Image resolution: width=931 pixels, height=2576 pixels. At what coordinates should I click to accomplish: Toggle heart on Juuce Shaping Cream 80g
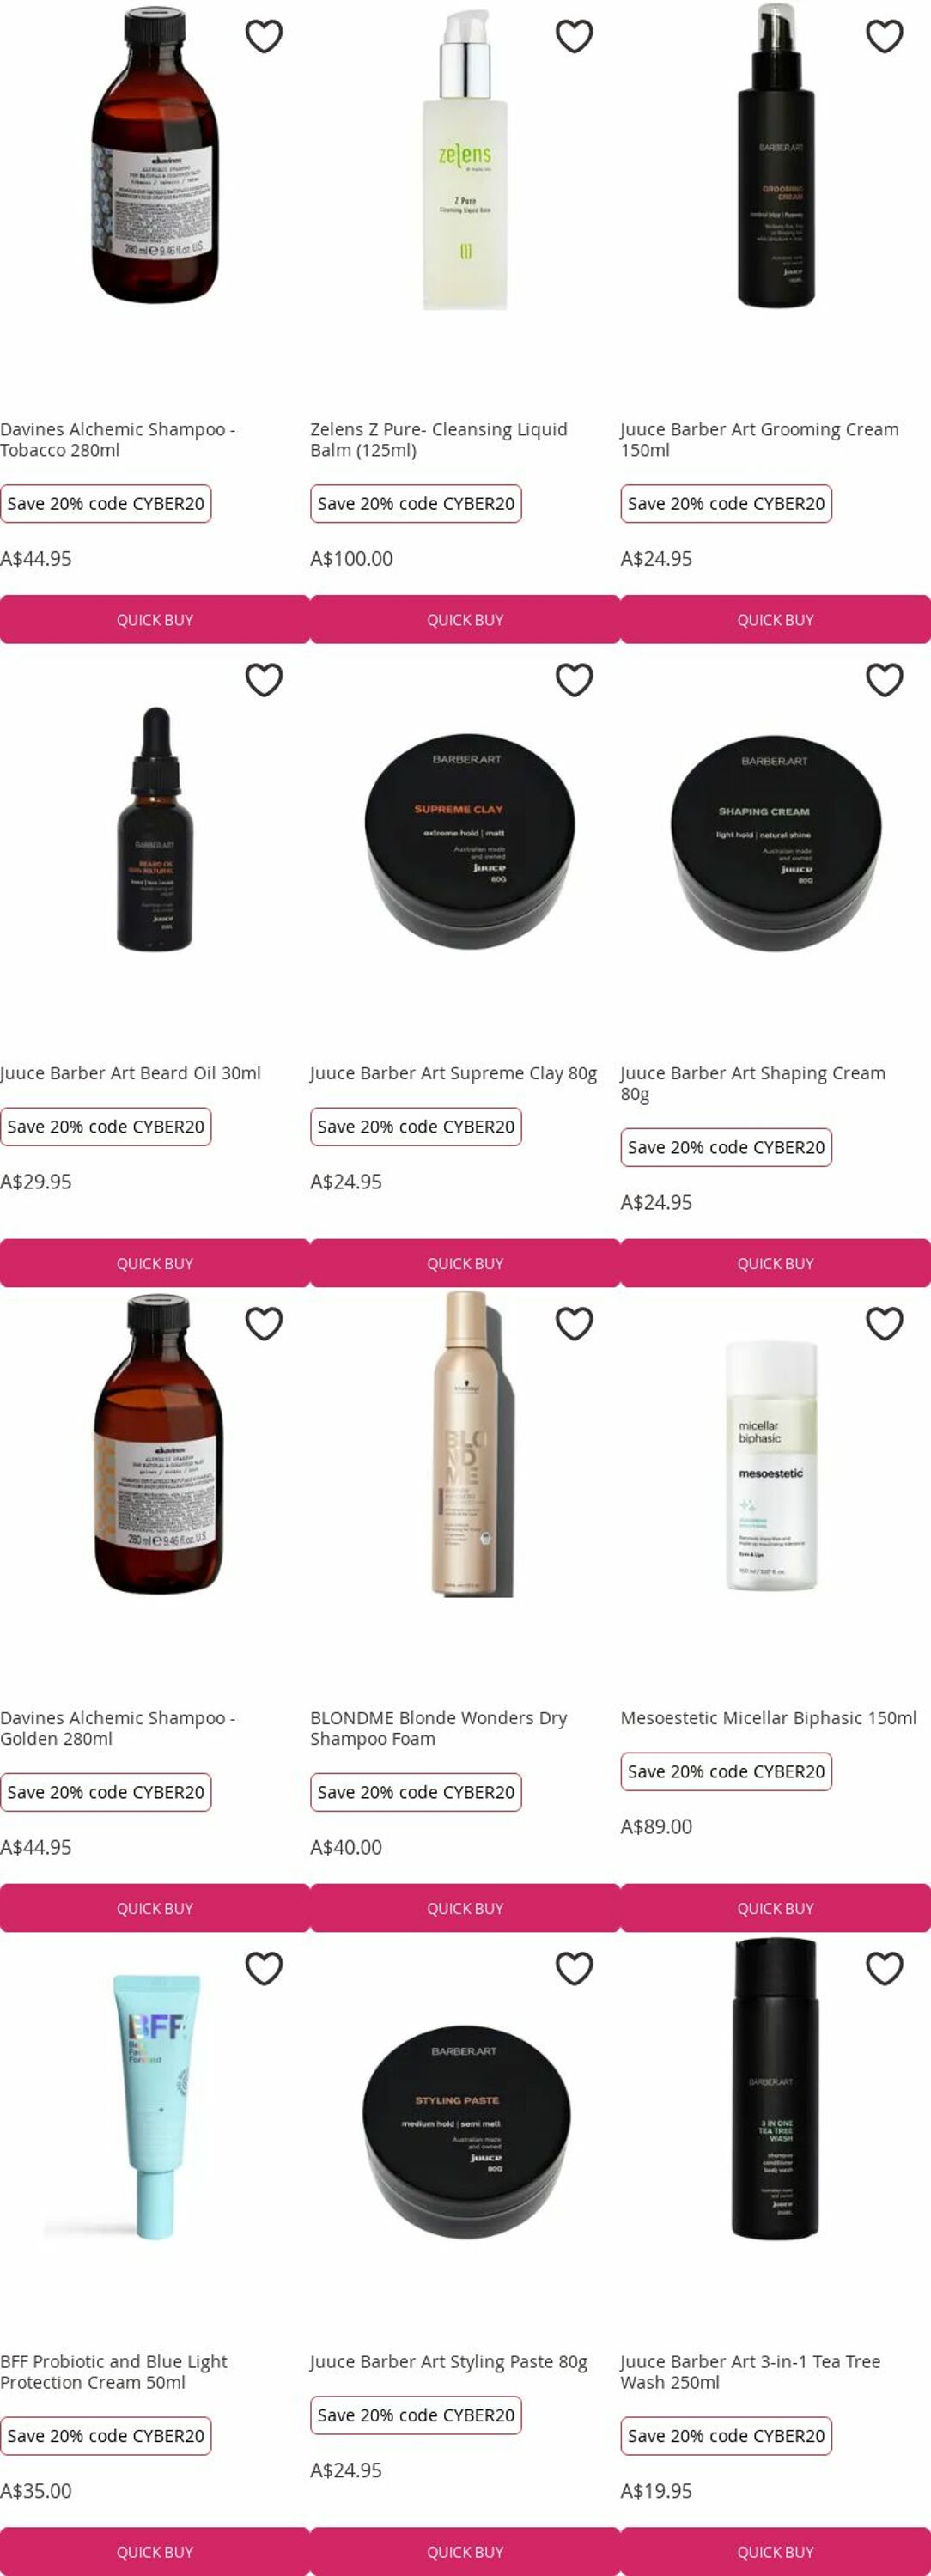pos(884,680)
